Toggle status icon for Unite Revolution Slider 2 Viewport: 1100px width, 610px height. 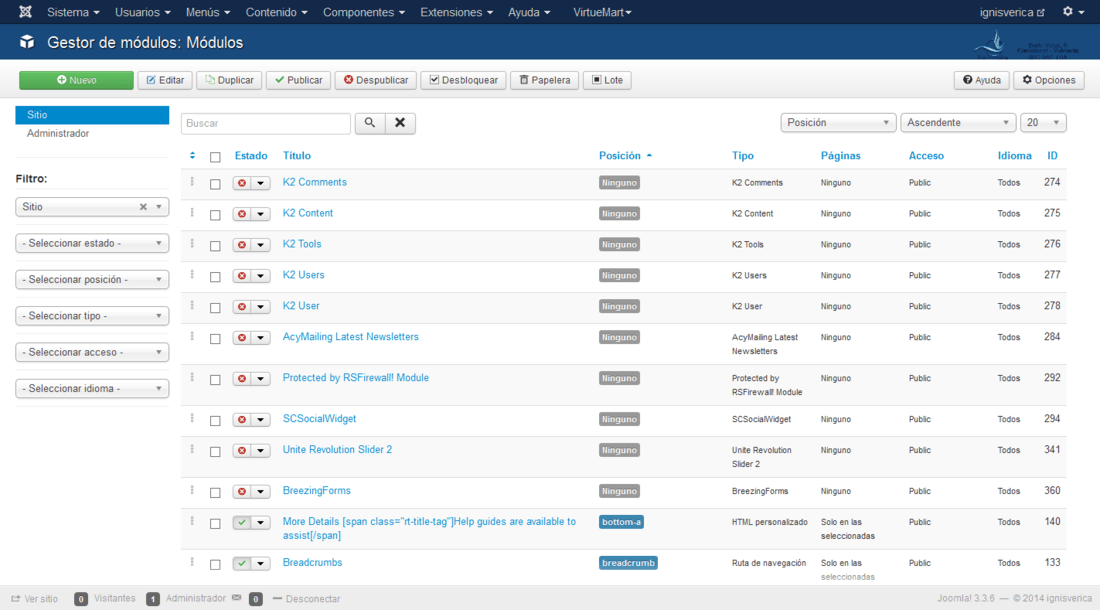pos(242,450)
